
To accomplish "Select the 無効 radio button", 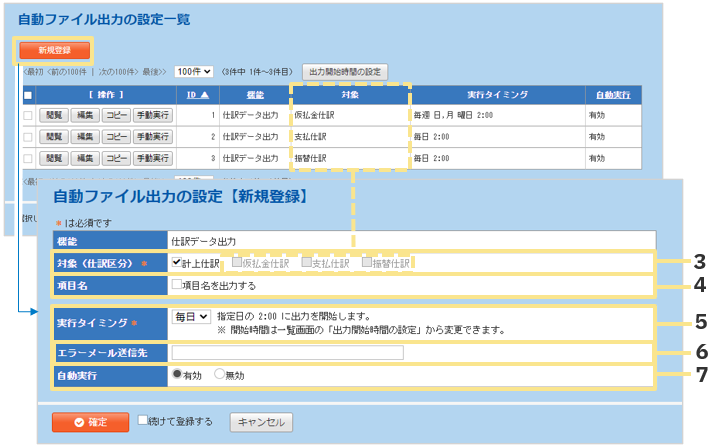I will pos(220,375).
